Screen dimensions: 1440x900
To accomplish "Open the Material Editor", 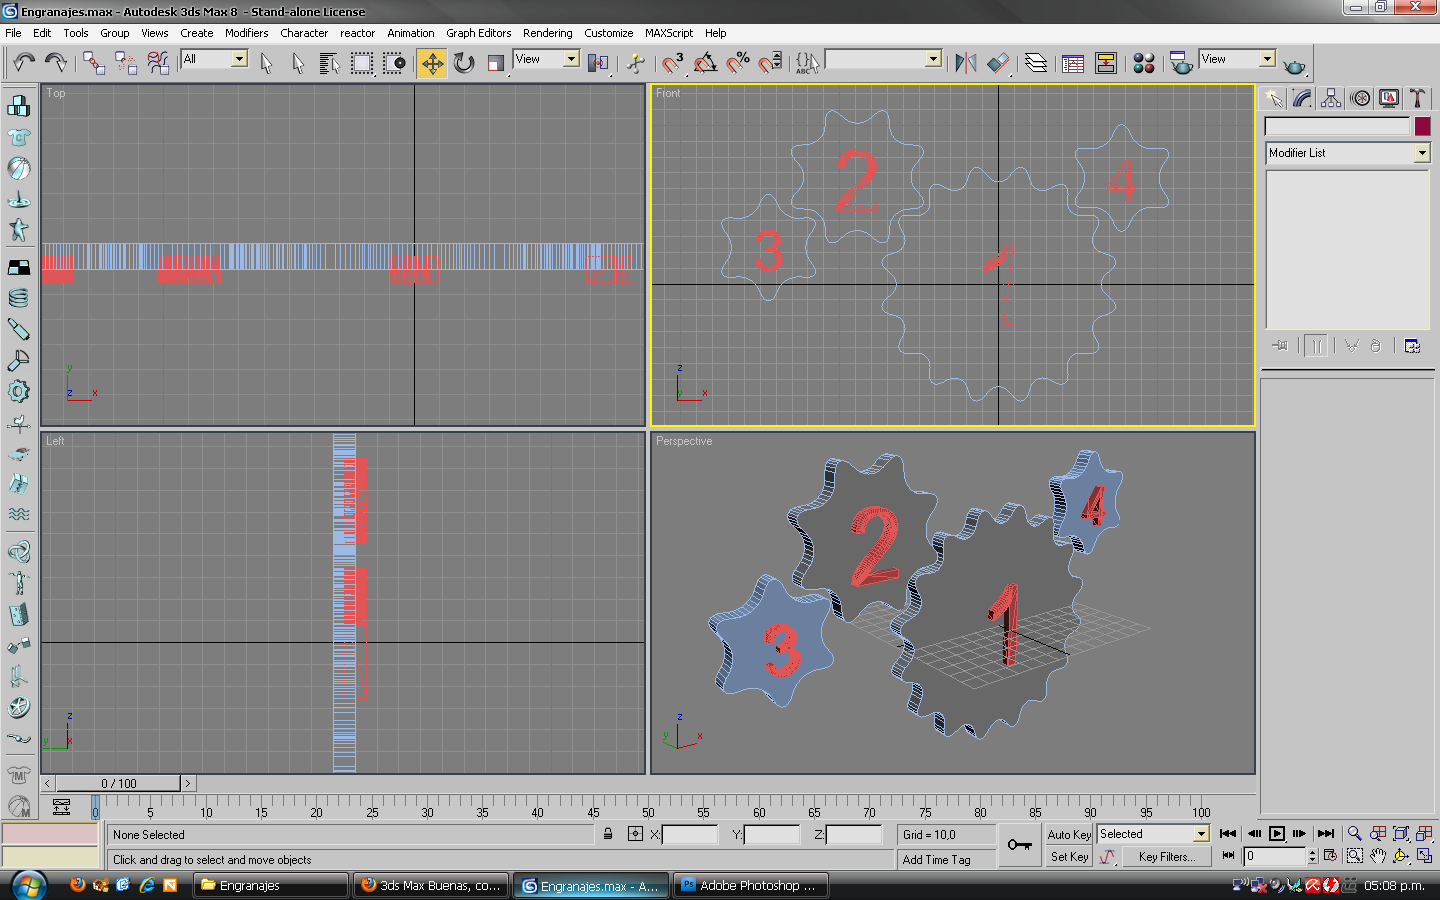I will coord(1144,63).
